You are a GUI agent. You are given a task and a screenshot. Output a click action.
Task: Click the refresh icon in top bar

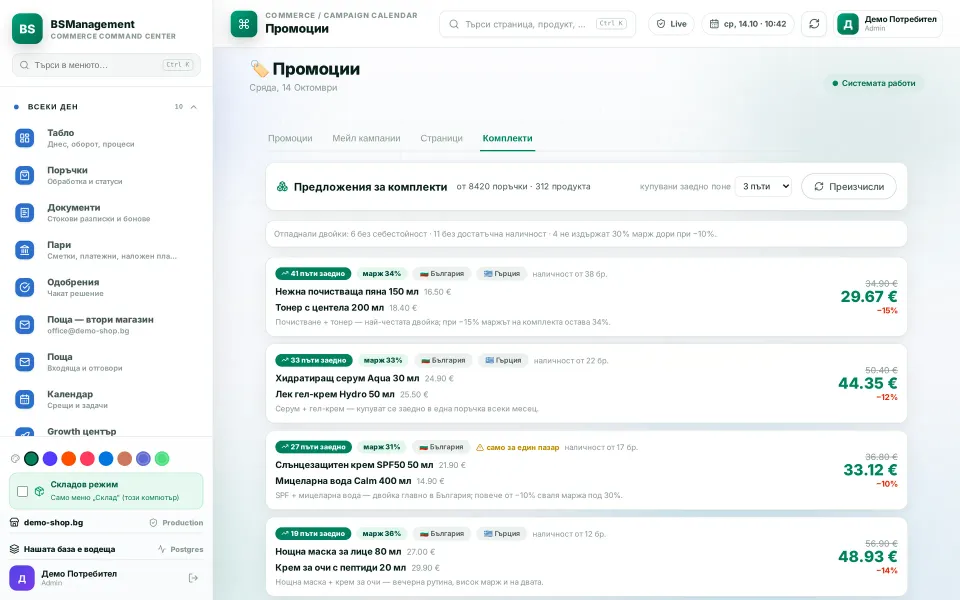[814, 24]
